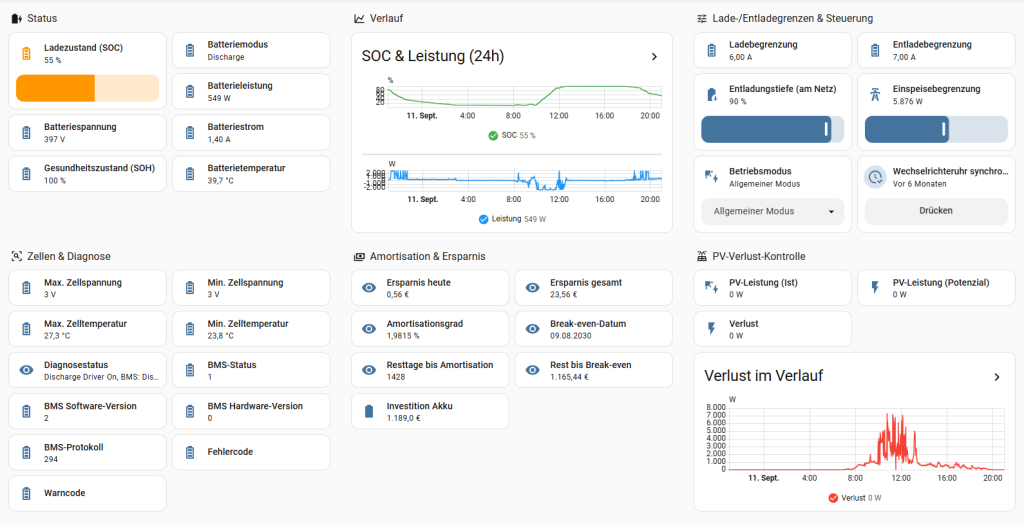Viewport: 1024px width, 527px height.
Task: Open Verlust im Verlauf details chevron
Action: pyautogui.click(x=997, y=377)
